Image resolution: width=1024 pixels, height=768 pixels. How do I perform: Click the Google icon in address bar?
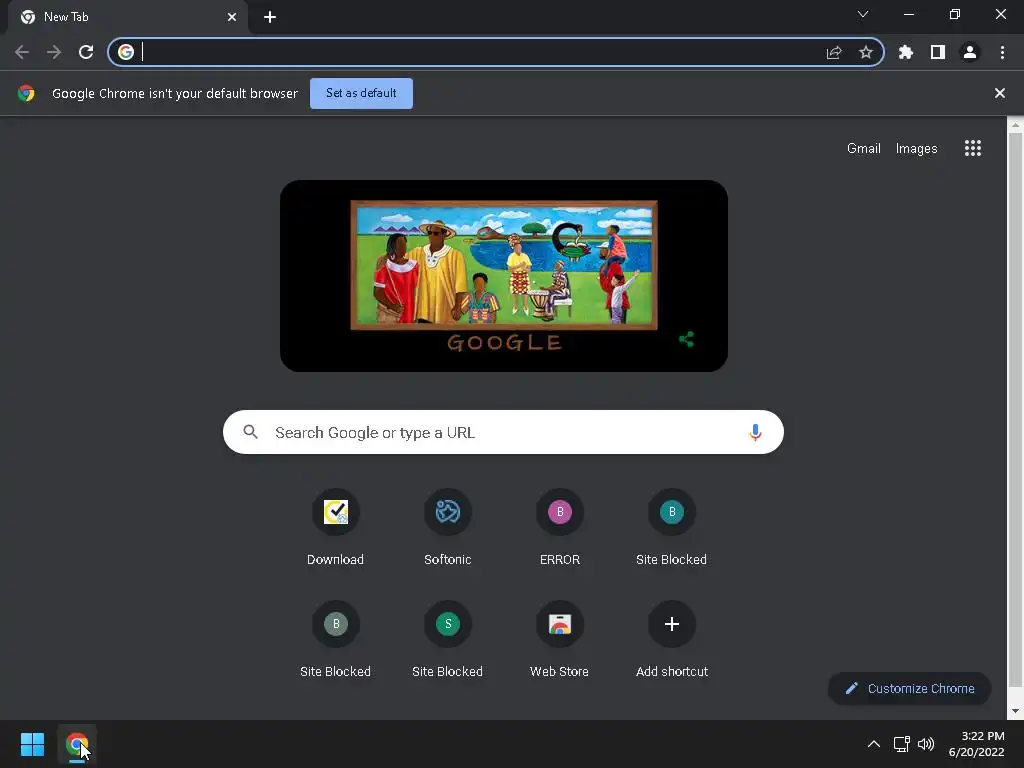[x=126, y=52]
